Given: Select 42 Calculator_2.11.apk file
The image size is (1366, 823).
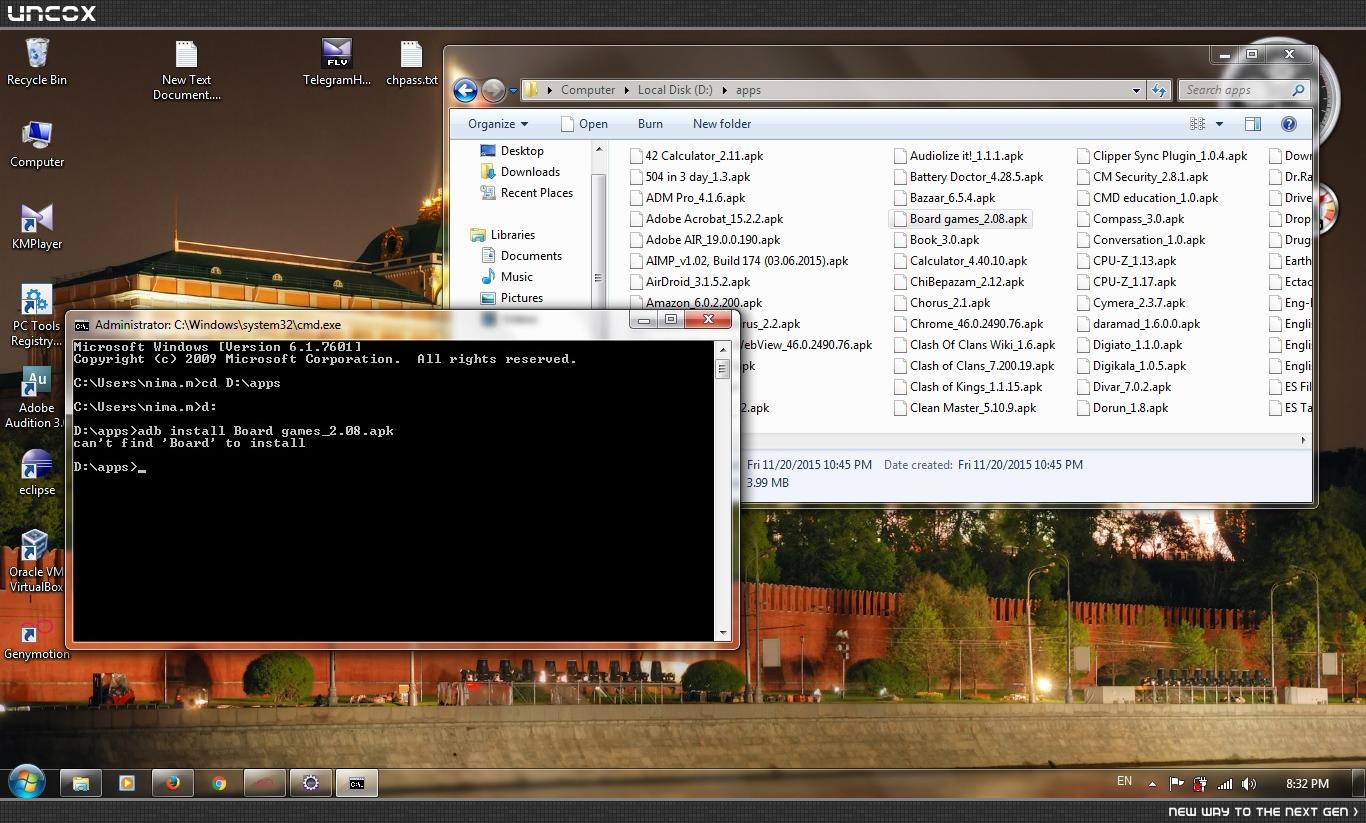Looking at the screenshot, I should 696,156.
